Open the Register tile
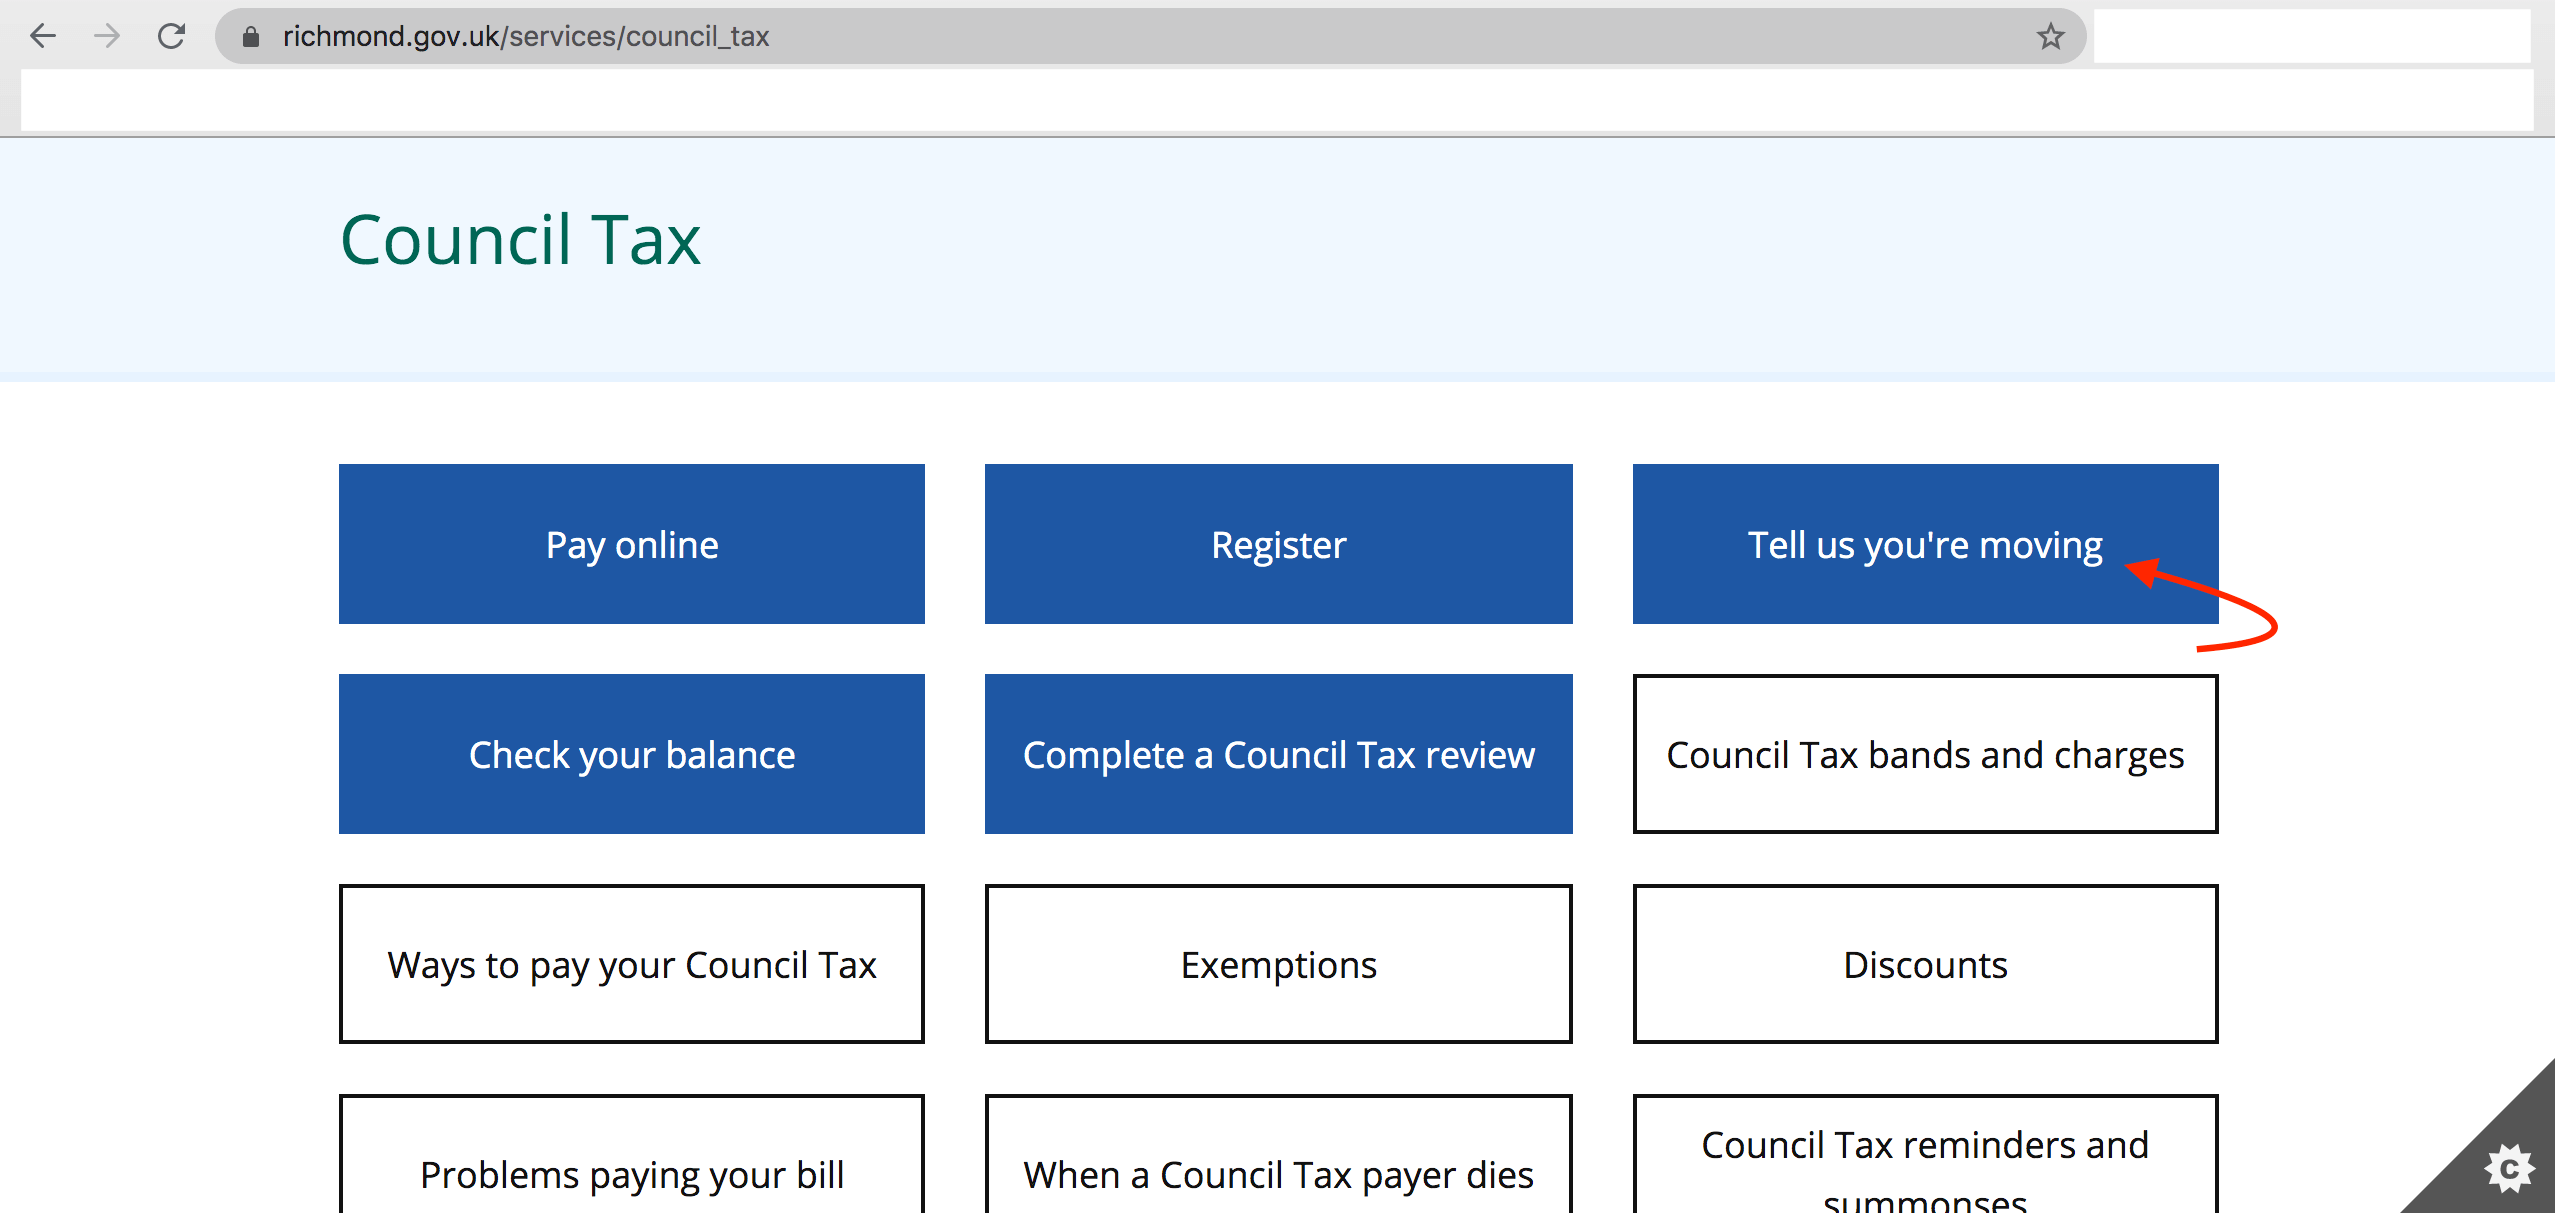Image resolution: width=2555 pixels, height=1213 pixels. point(1278,544)
